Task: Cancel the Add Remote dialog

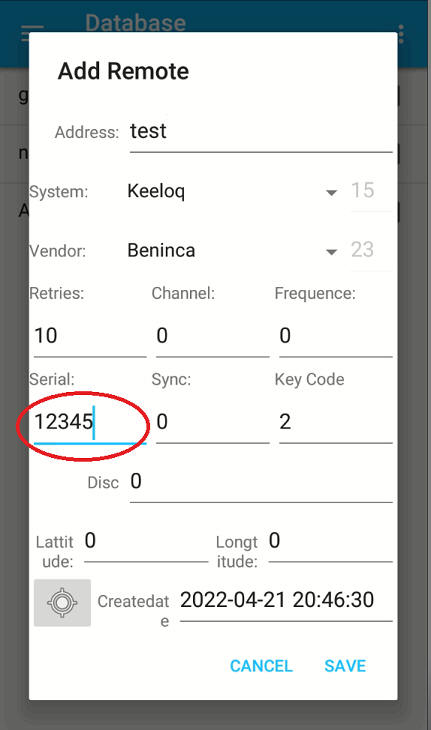Action: point(261,666)
